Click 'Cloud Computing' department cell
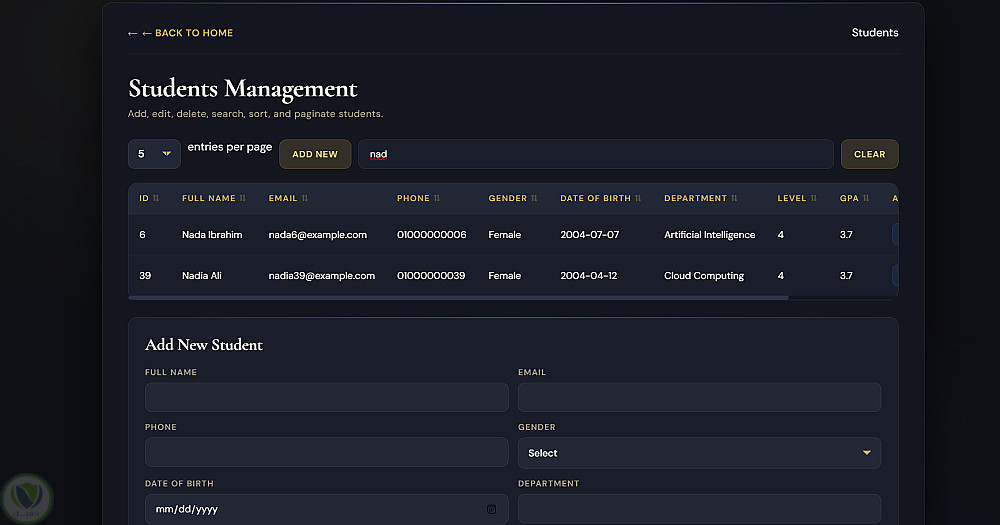Image resolution: width=1000 pixels, height=525 pixels. (x=704, y=276)
